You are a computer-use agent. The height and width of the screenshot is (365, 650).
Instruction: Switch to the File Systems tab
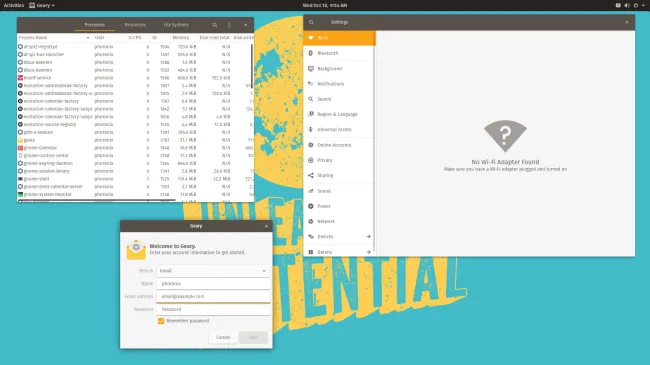(176, 25)
